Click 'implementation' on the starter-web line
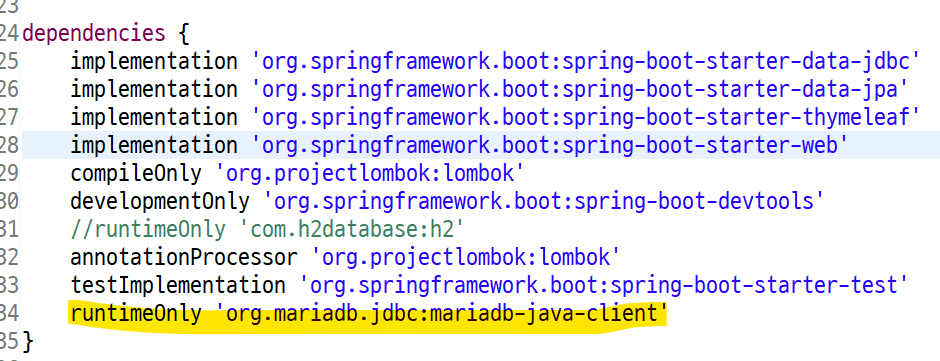This screenshot has width=940, height=361. pos(154,145)
